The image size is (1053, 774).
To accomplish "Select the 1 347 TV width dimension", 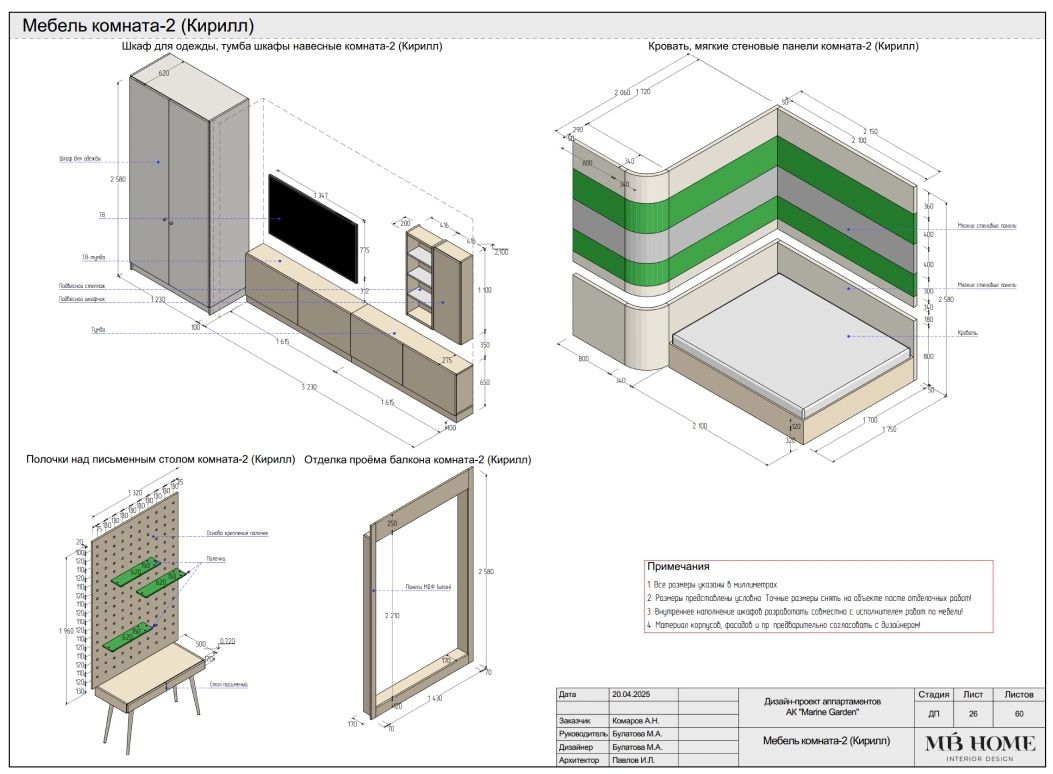I will tap(321, 195).
